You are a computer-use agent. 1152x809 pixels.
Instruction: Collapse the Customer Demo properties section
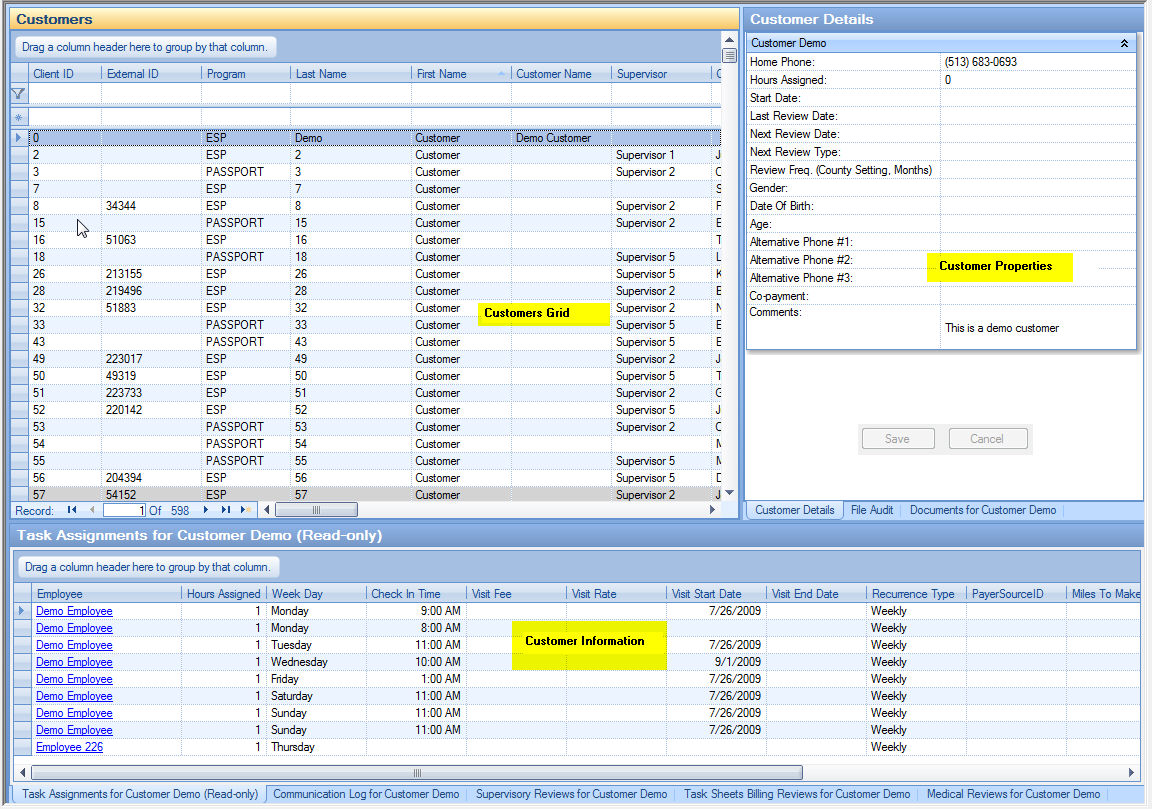coord(1124,43)
